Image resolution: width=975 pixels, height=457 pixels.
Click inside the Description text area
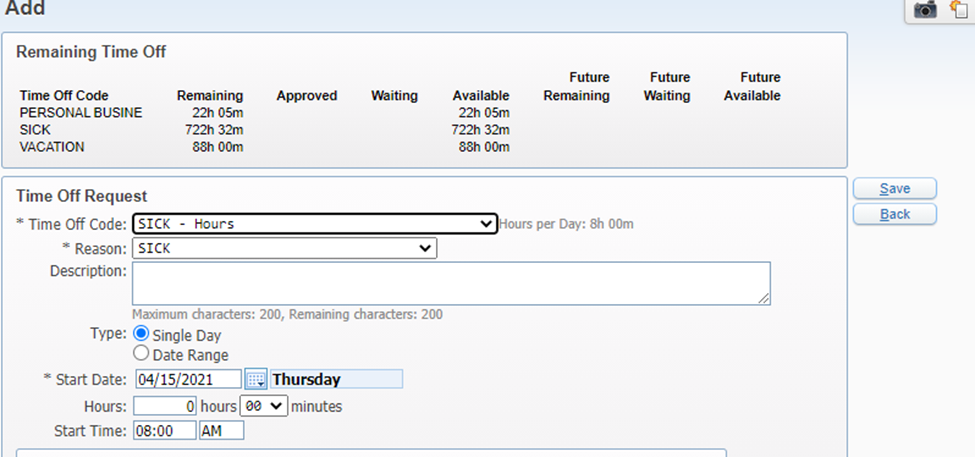pyautogui.click(x=451, y=284)
